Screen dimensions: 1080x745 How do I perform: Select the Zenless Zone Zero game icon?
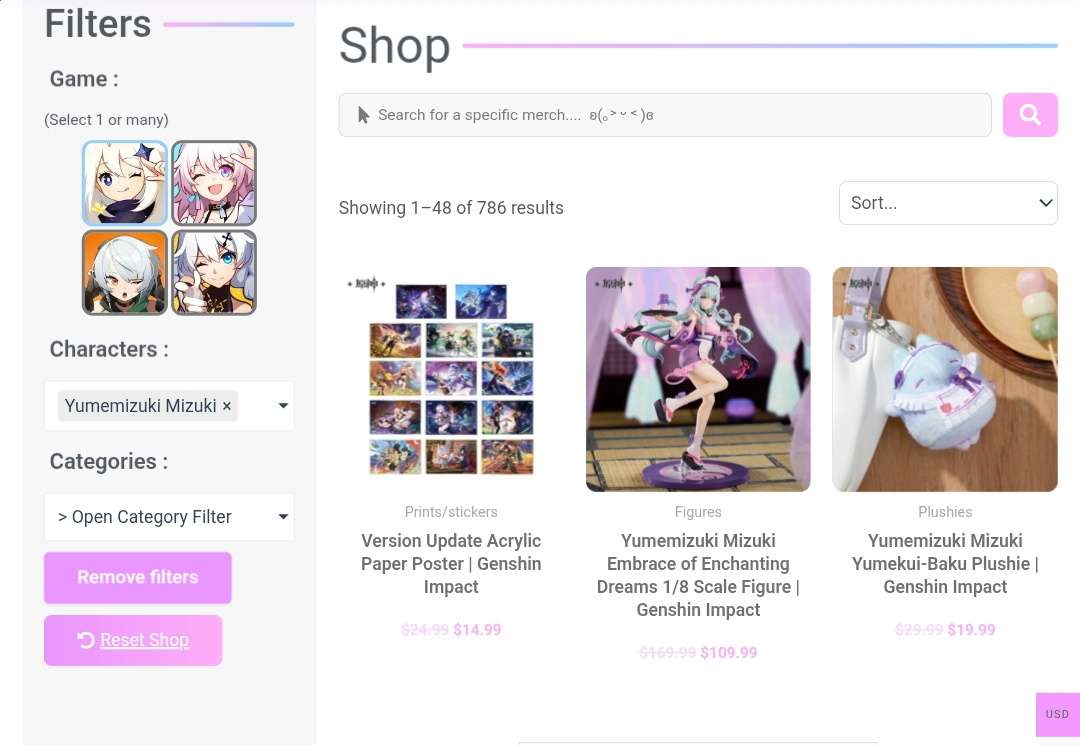(125, 273)
